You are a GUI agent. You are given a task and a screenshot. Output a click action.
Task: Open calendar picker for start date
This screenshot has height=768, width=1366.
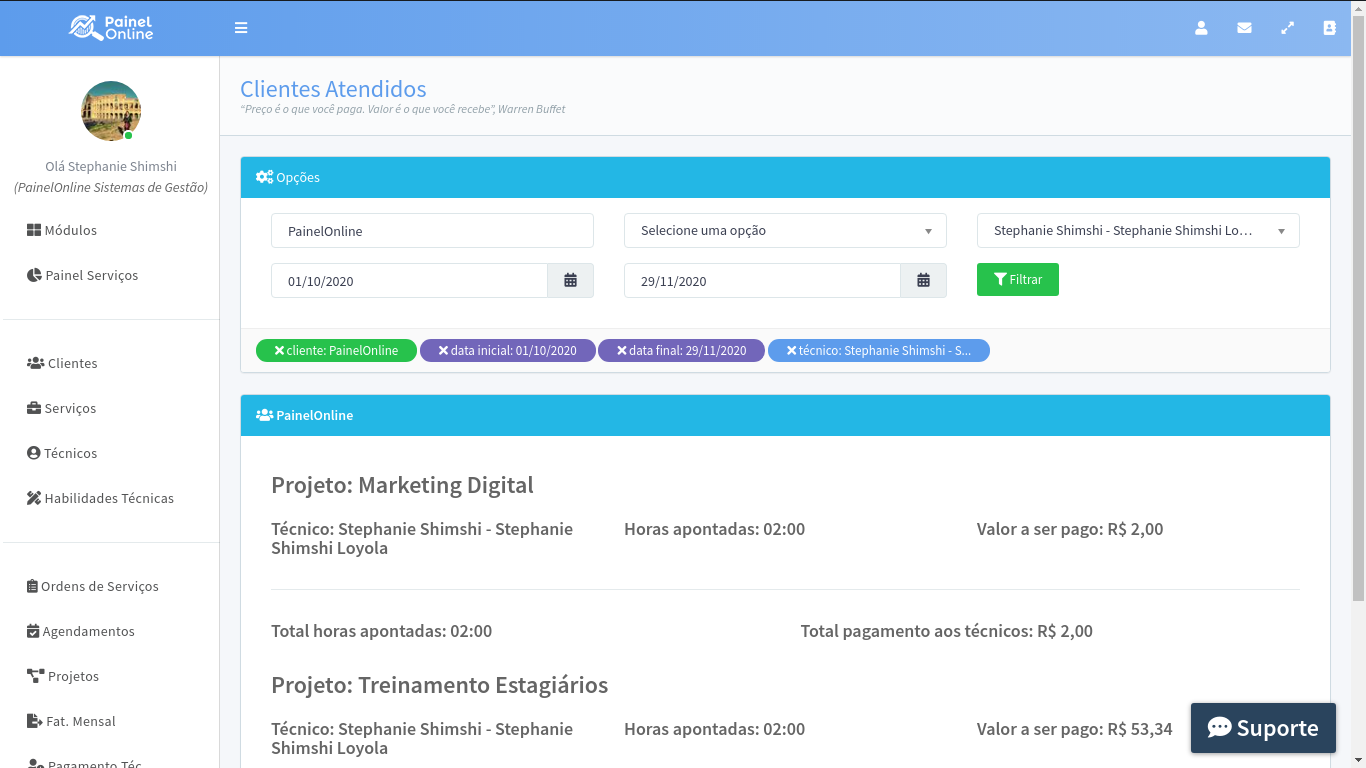pyautogui.click(x=570, y=281)
